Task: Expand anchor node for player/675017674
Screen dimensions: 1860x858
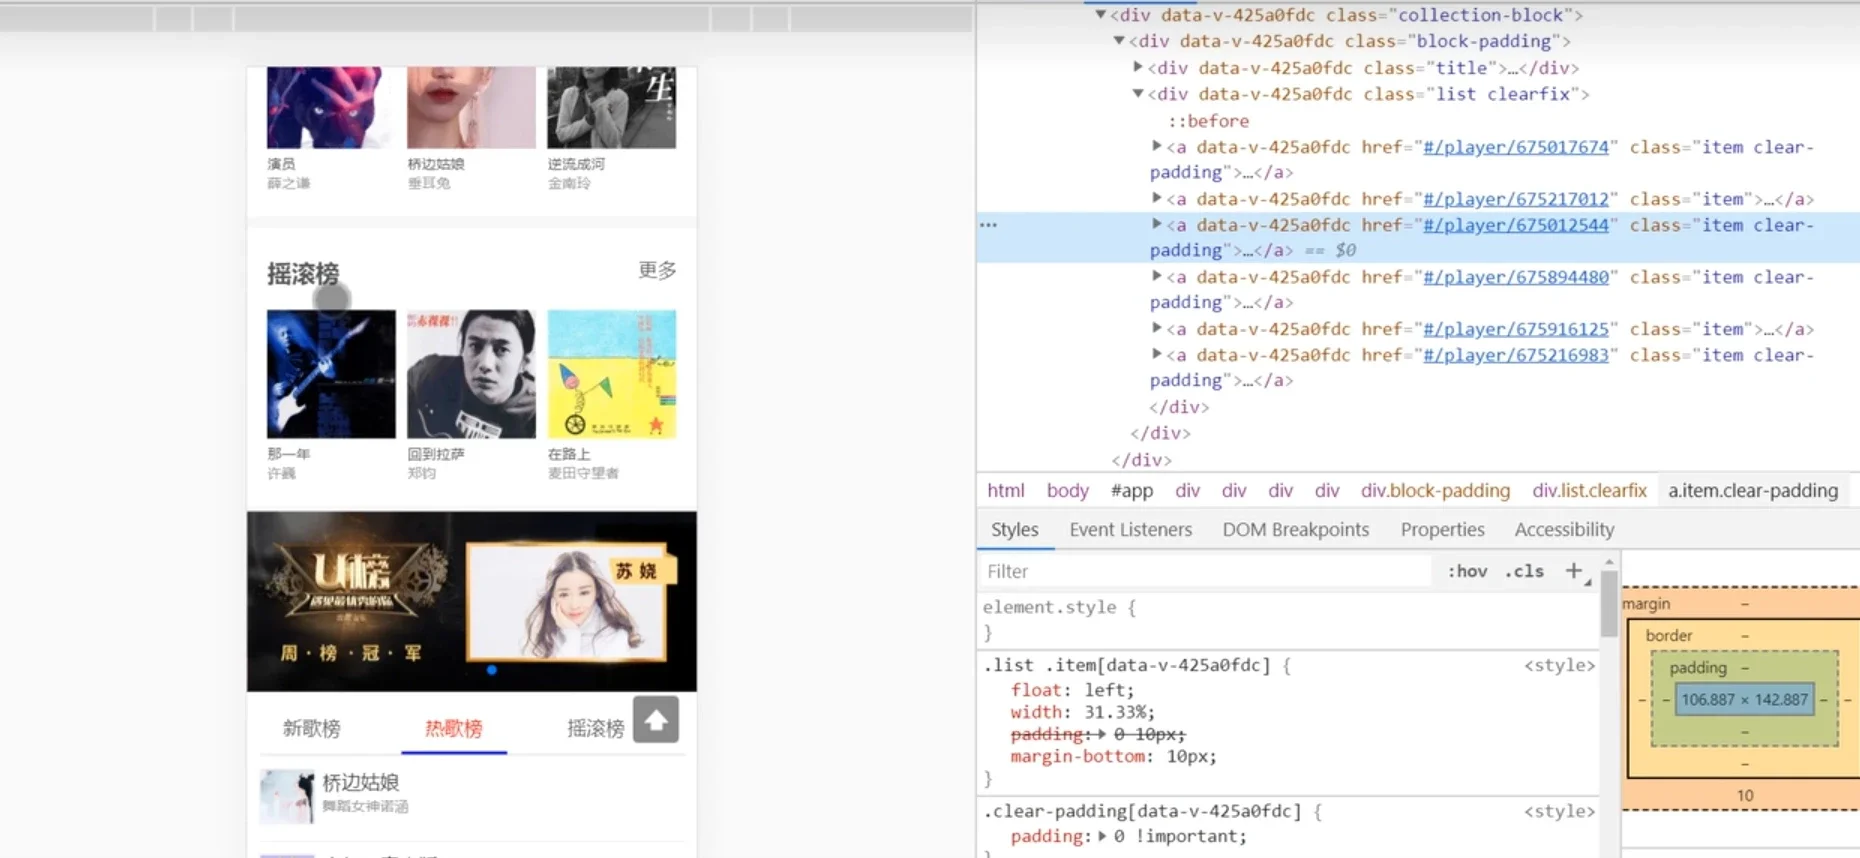Action: pos(1157,146)
